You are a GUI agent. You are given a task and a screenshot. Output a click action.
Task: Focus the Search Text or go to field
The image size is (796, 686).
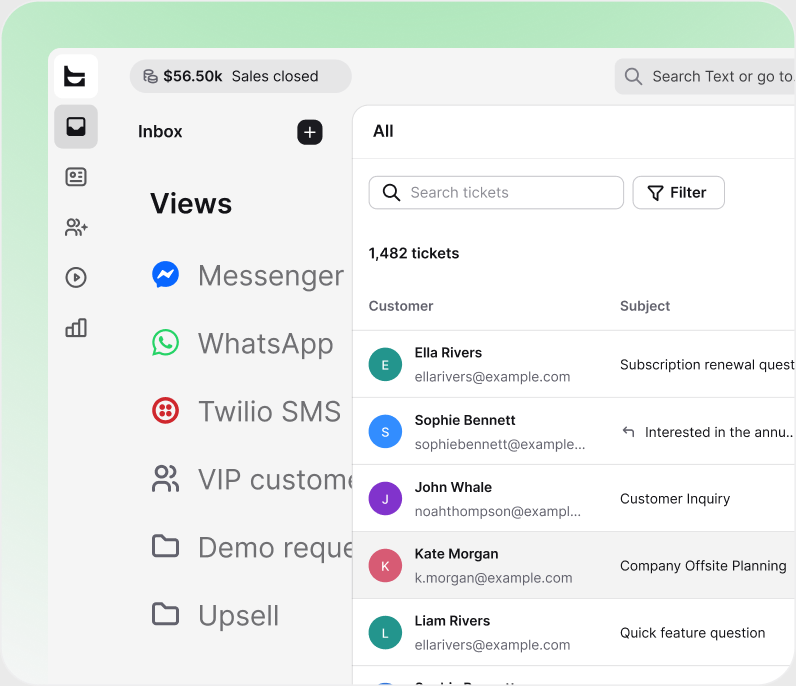705,76
